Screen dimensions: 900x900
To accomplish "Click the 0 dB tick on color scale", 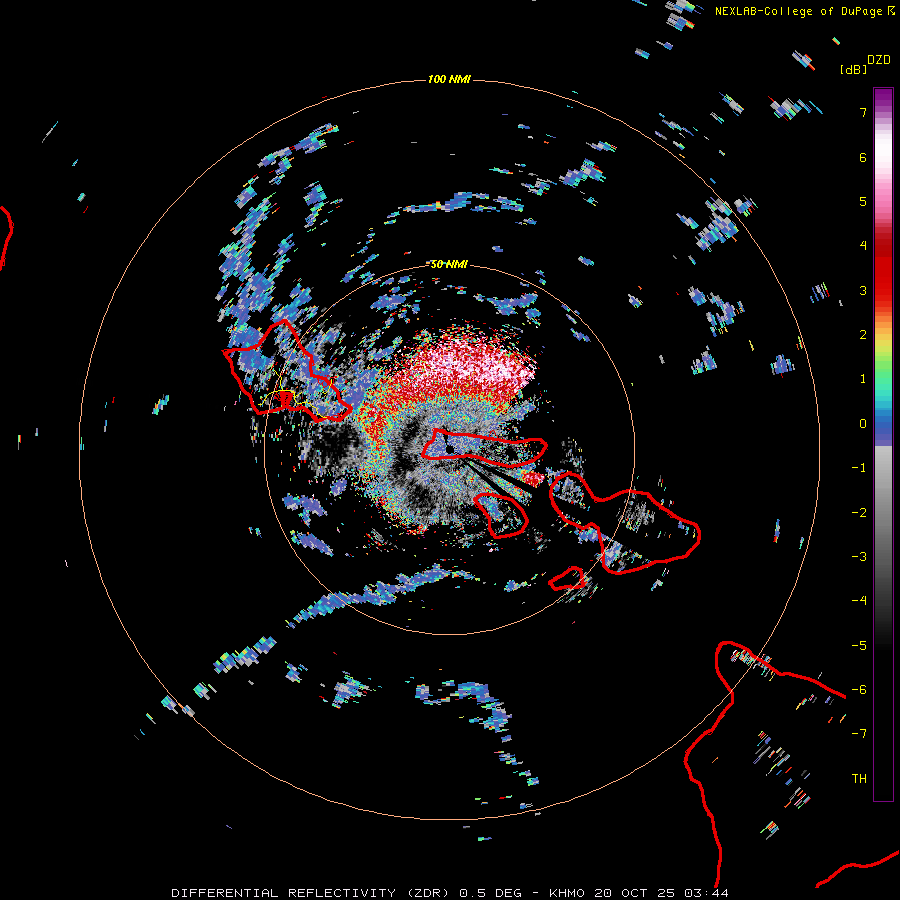I will point(863,424).
